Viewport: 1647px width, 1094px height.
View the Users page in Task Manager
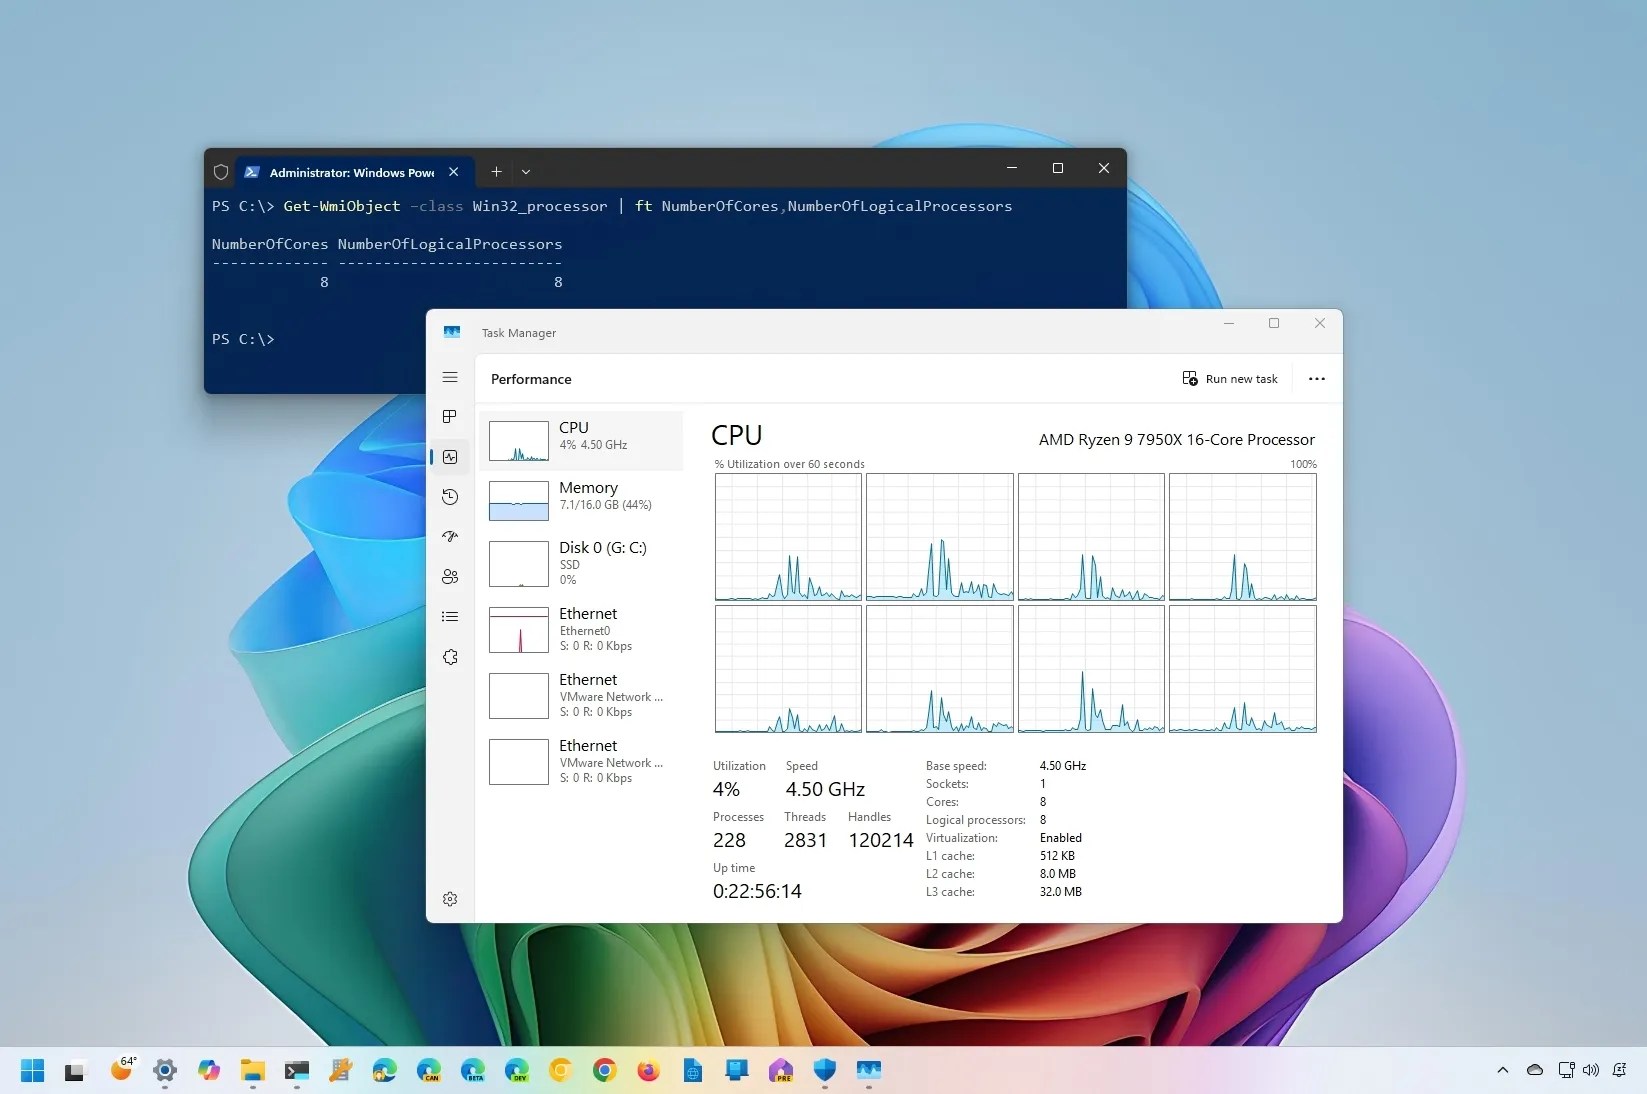(449, 577)
